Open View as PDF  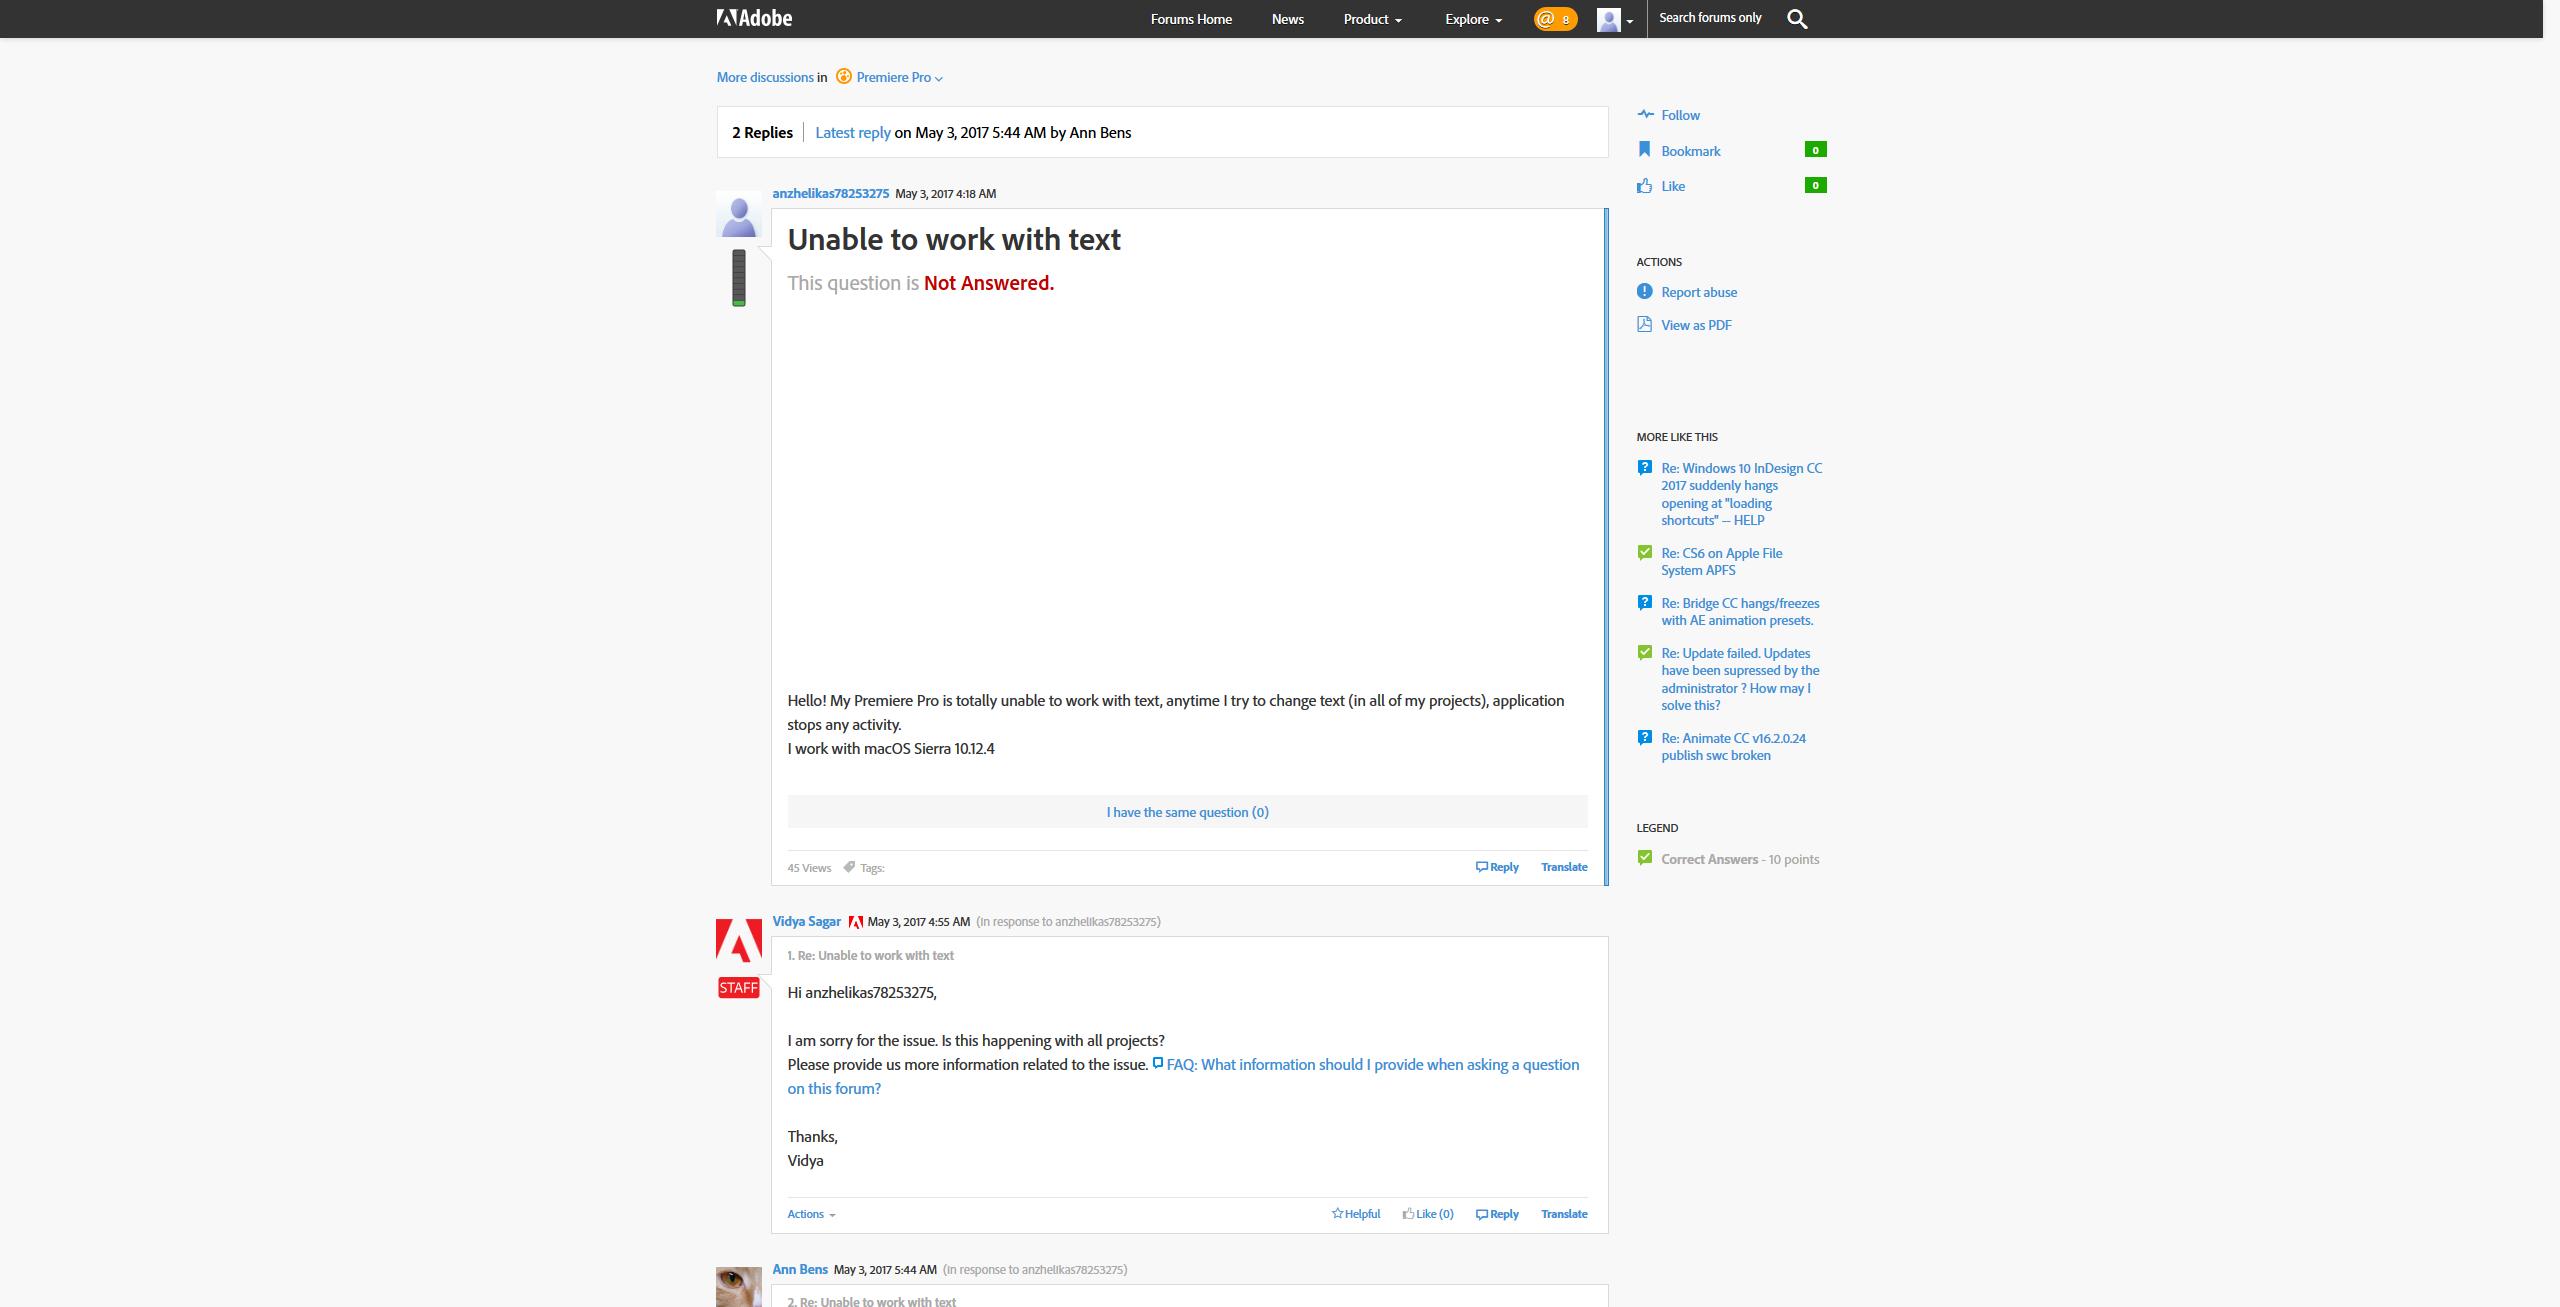[x=1695, y=325]
